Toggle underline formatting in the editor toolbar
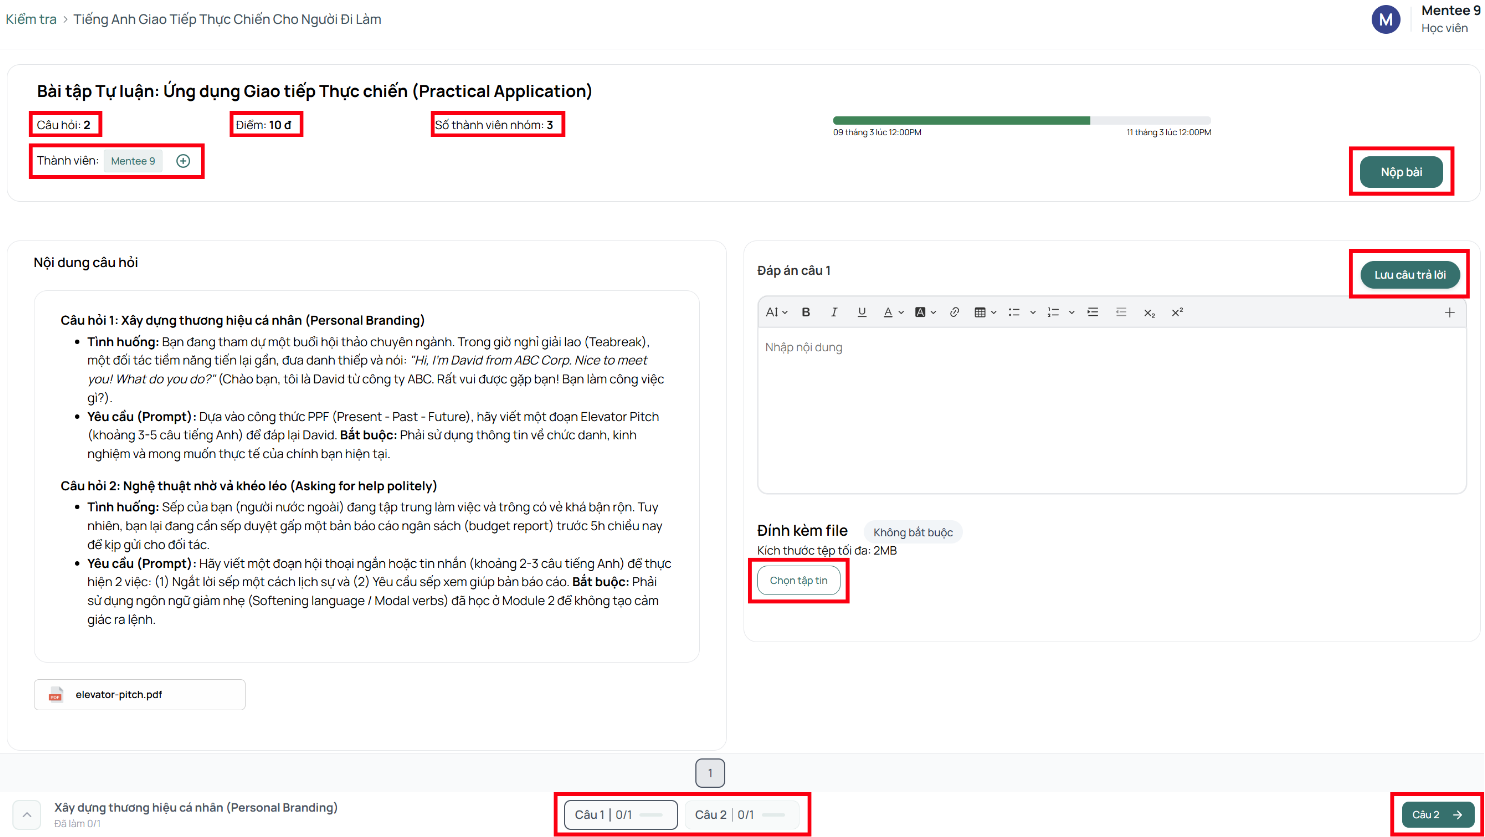 (x=862, y=312)
